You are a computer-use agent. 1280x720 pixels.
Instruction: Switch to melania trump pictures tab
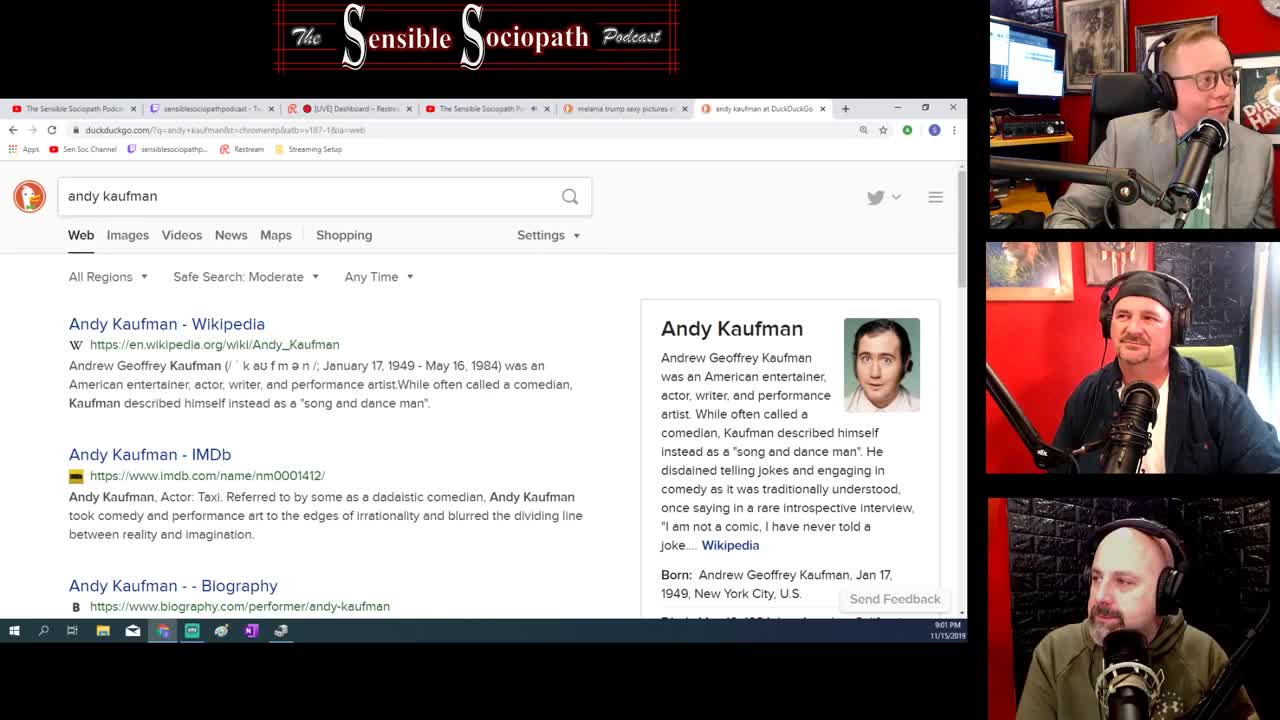click(x=625, y=108)
